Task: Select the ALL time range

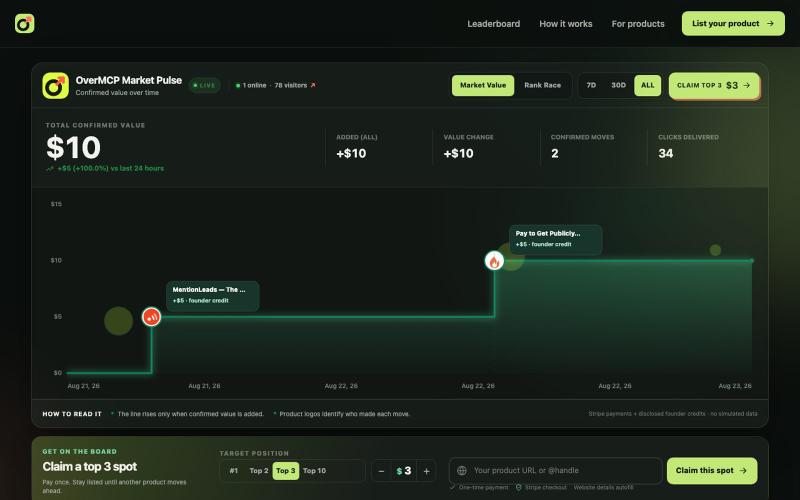Action: tap(647, 85)
